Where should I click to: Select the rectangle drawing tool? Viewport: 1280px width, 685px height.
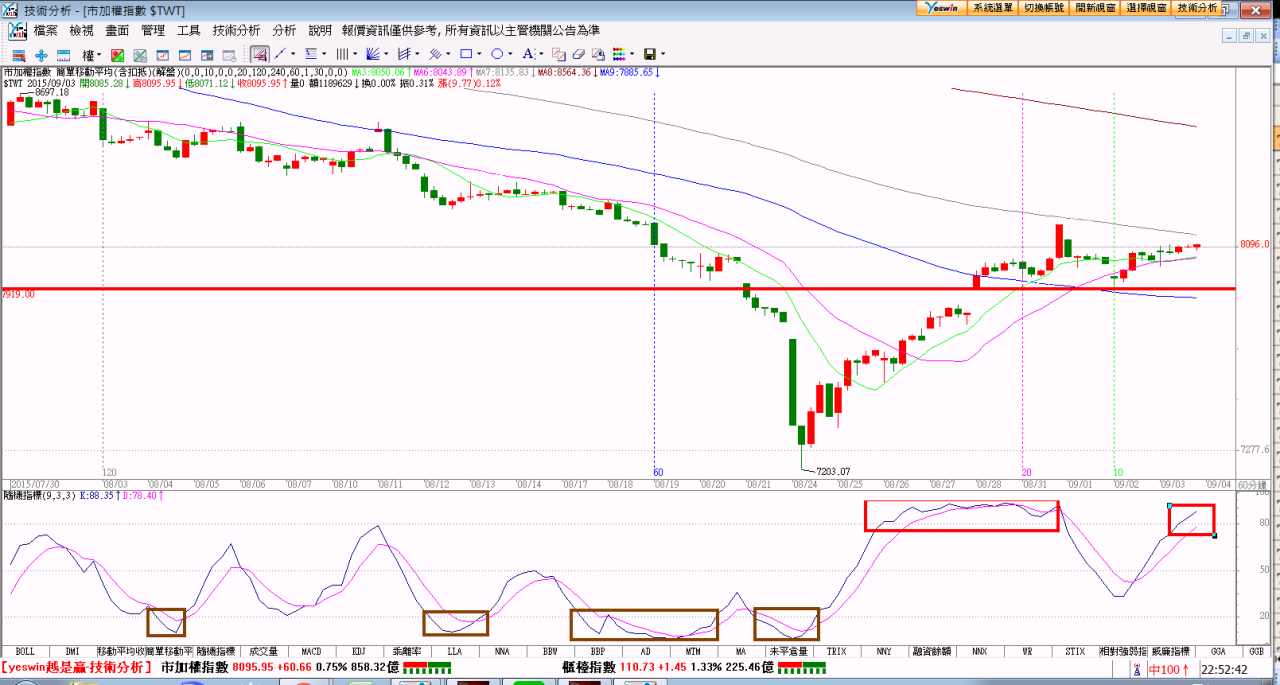point(465,54)
